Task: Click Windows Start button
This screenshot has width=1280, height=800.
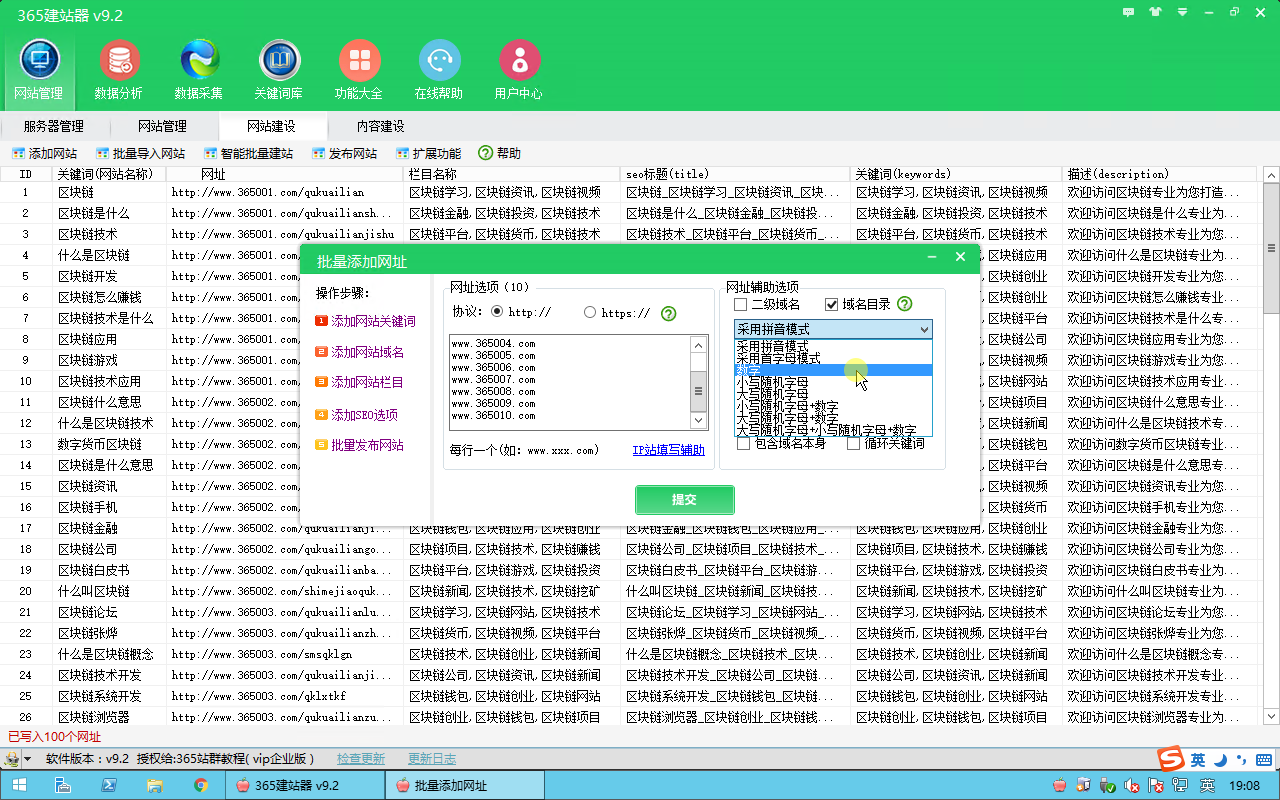Action: tap(19, 786)
